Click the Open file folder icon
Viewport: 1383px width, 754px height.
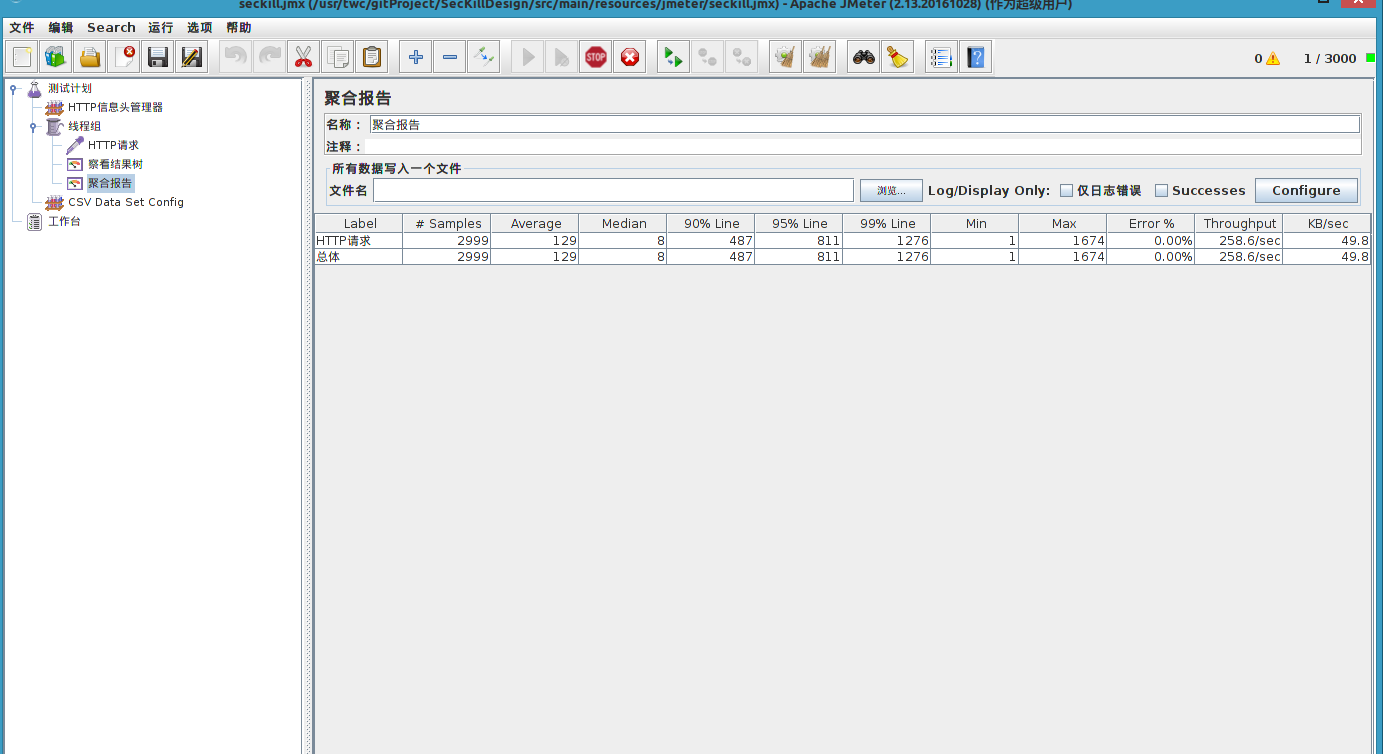(90, 57)
